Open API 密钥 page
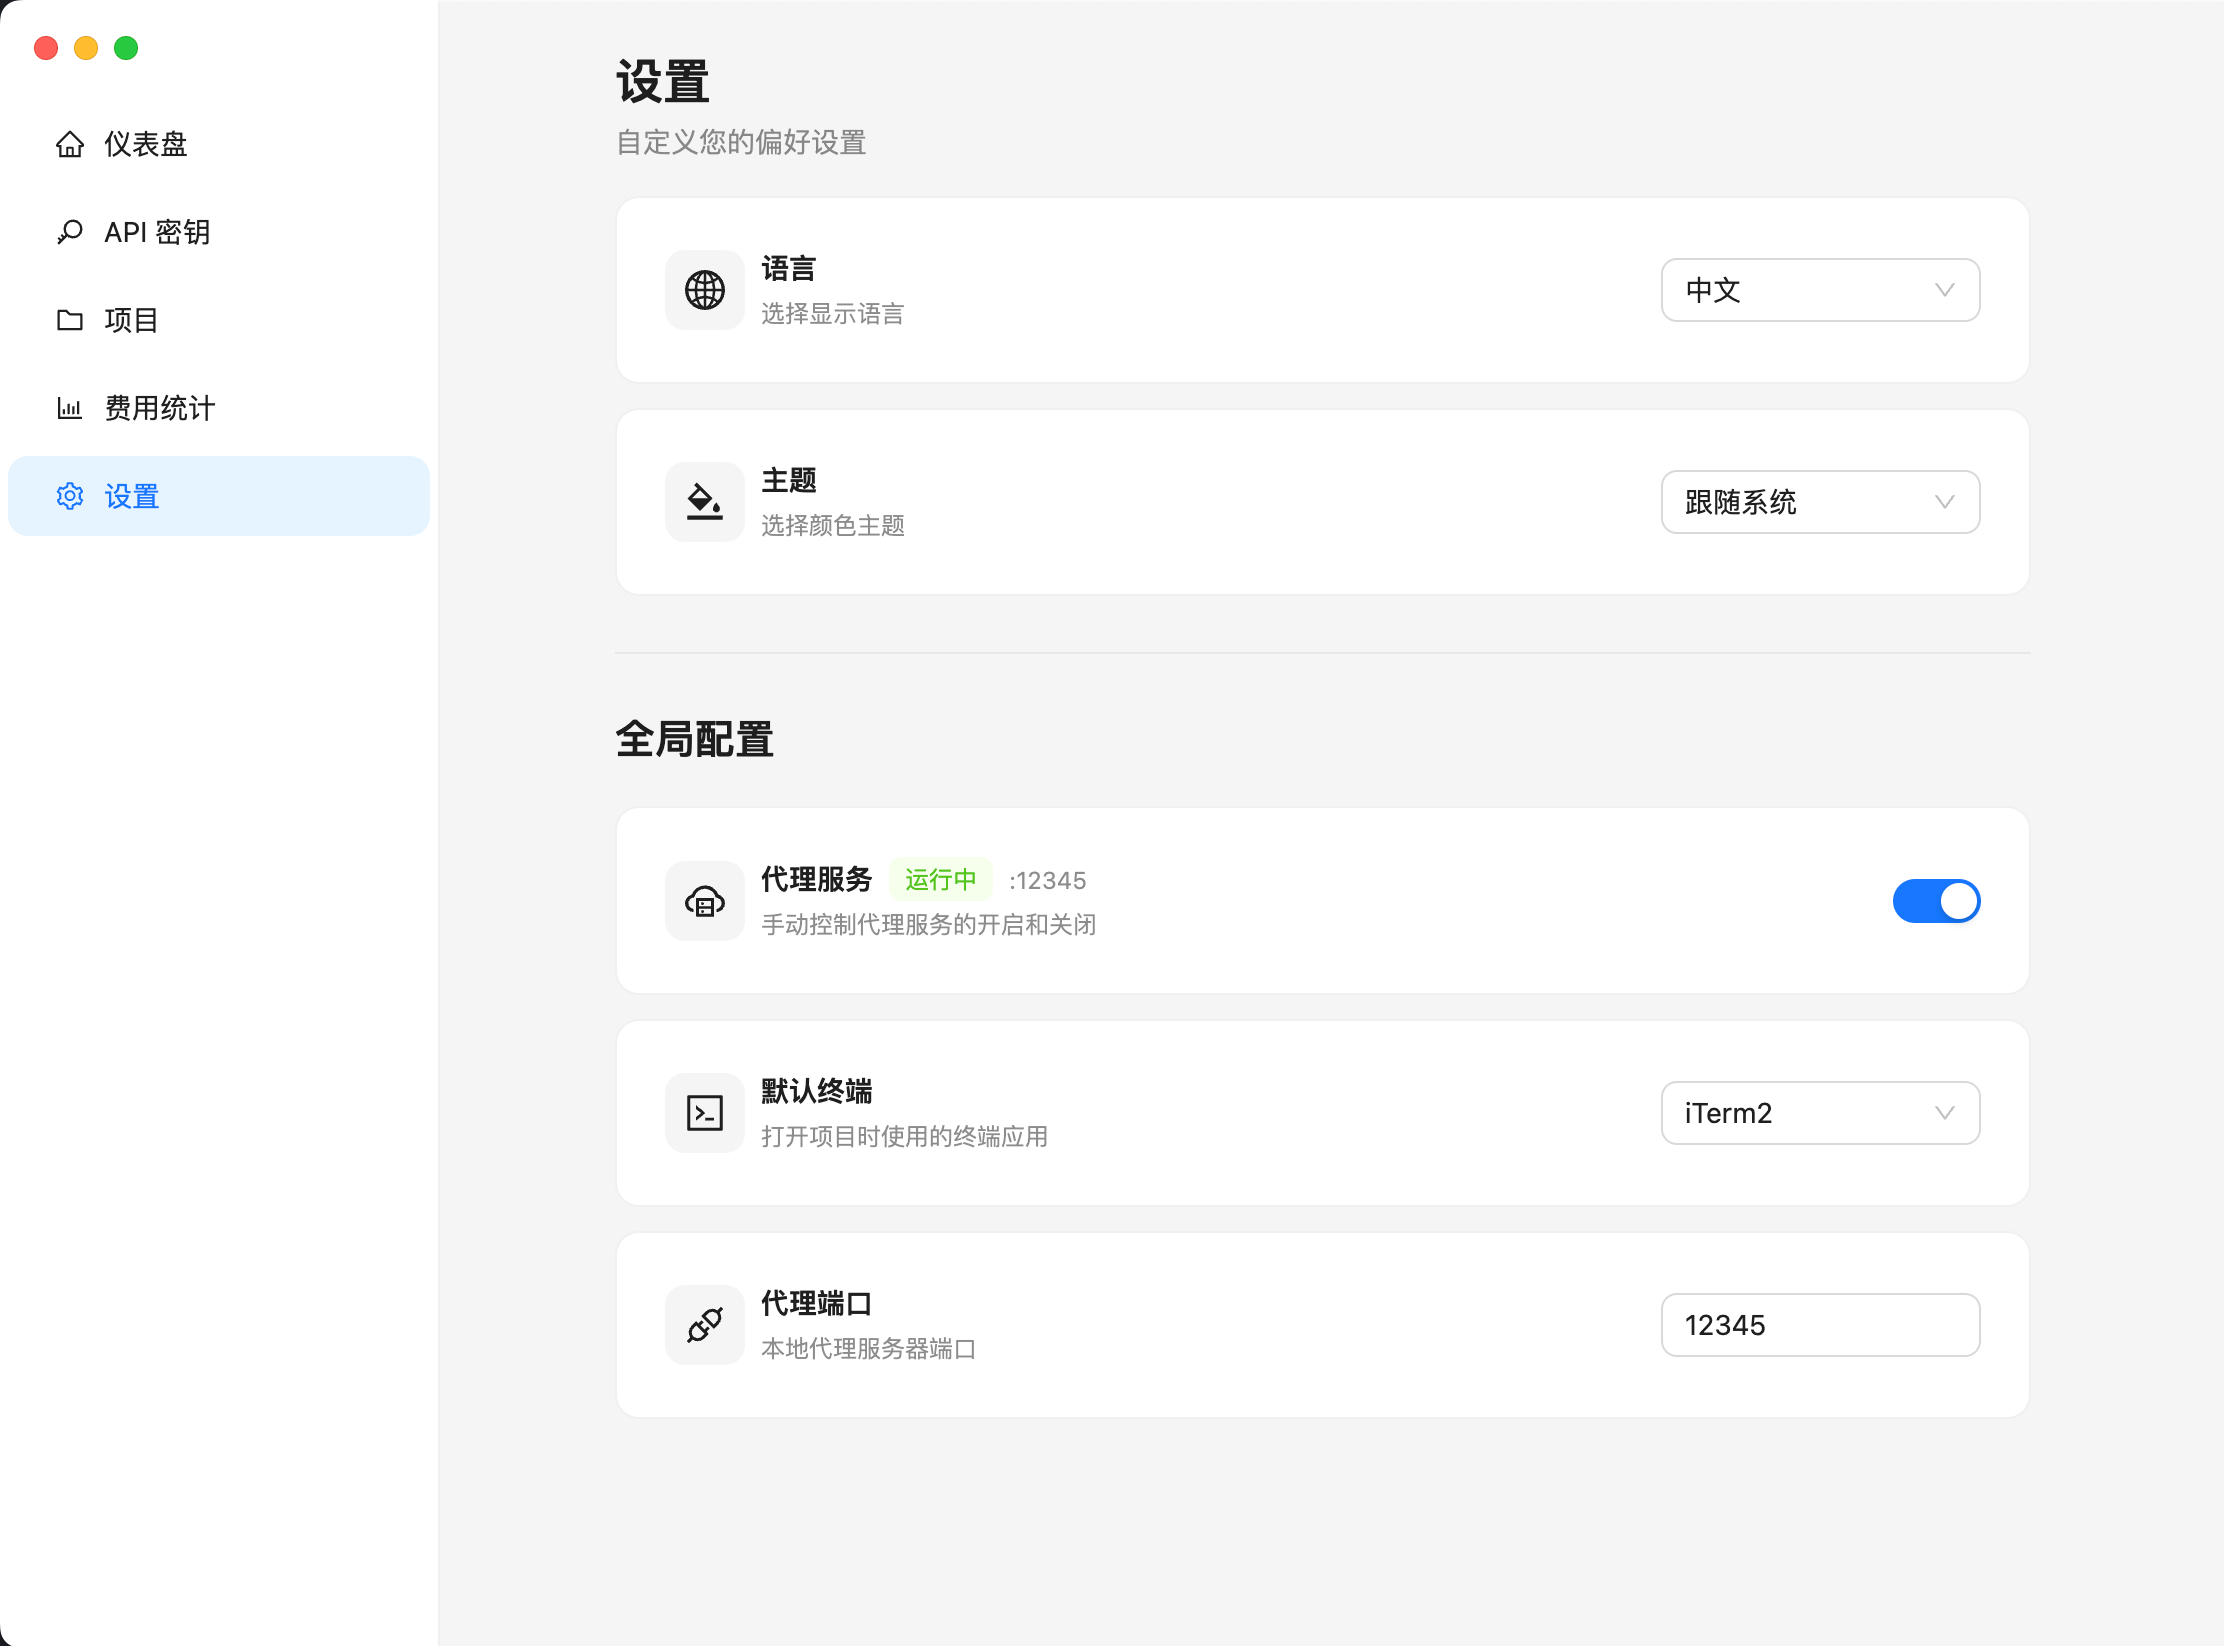 click(x=219, y=232)
